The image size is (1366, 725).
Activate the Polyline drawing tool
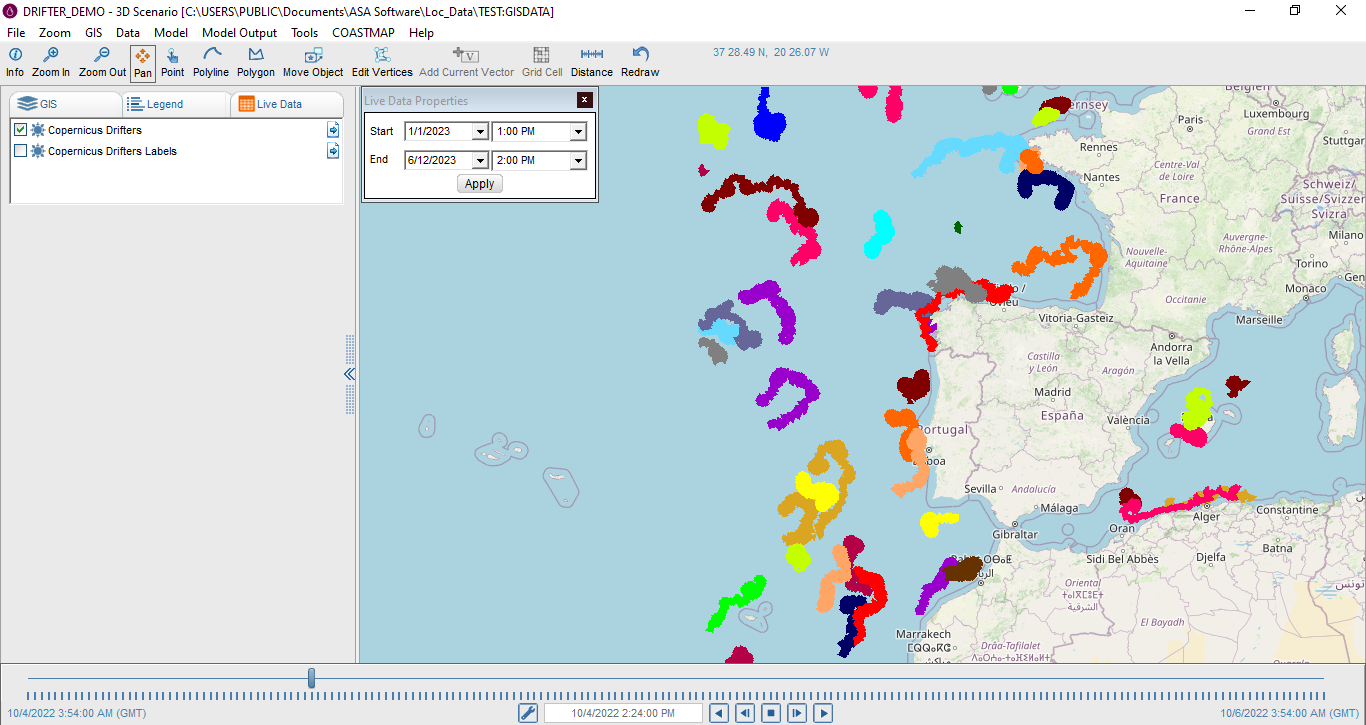click(211, 61)
